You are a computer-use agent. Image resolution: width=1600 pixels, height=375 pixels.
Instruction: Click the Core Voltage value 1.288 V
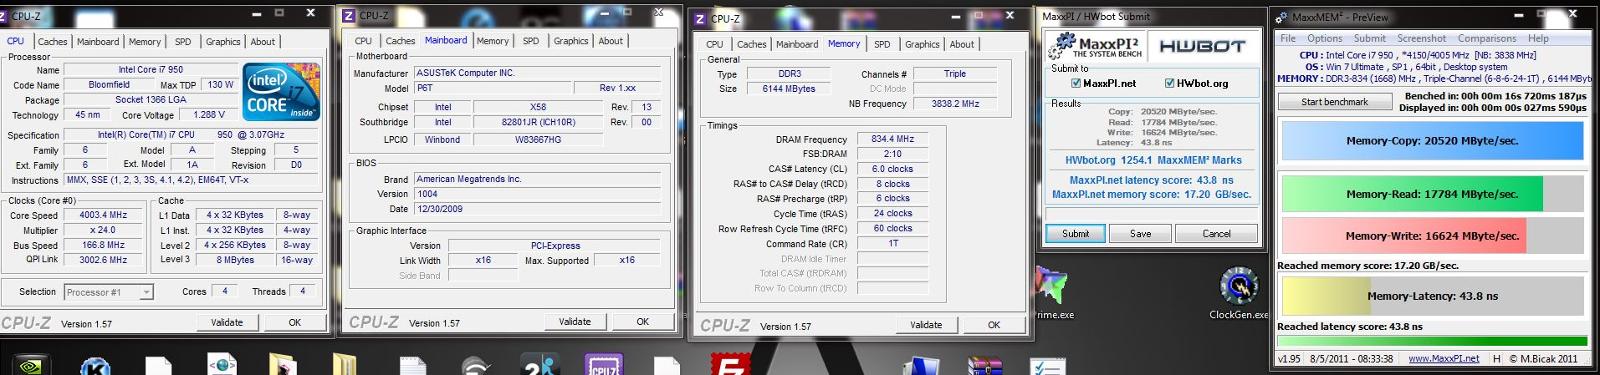tap(209, 115)
